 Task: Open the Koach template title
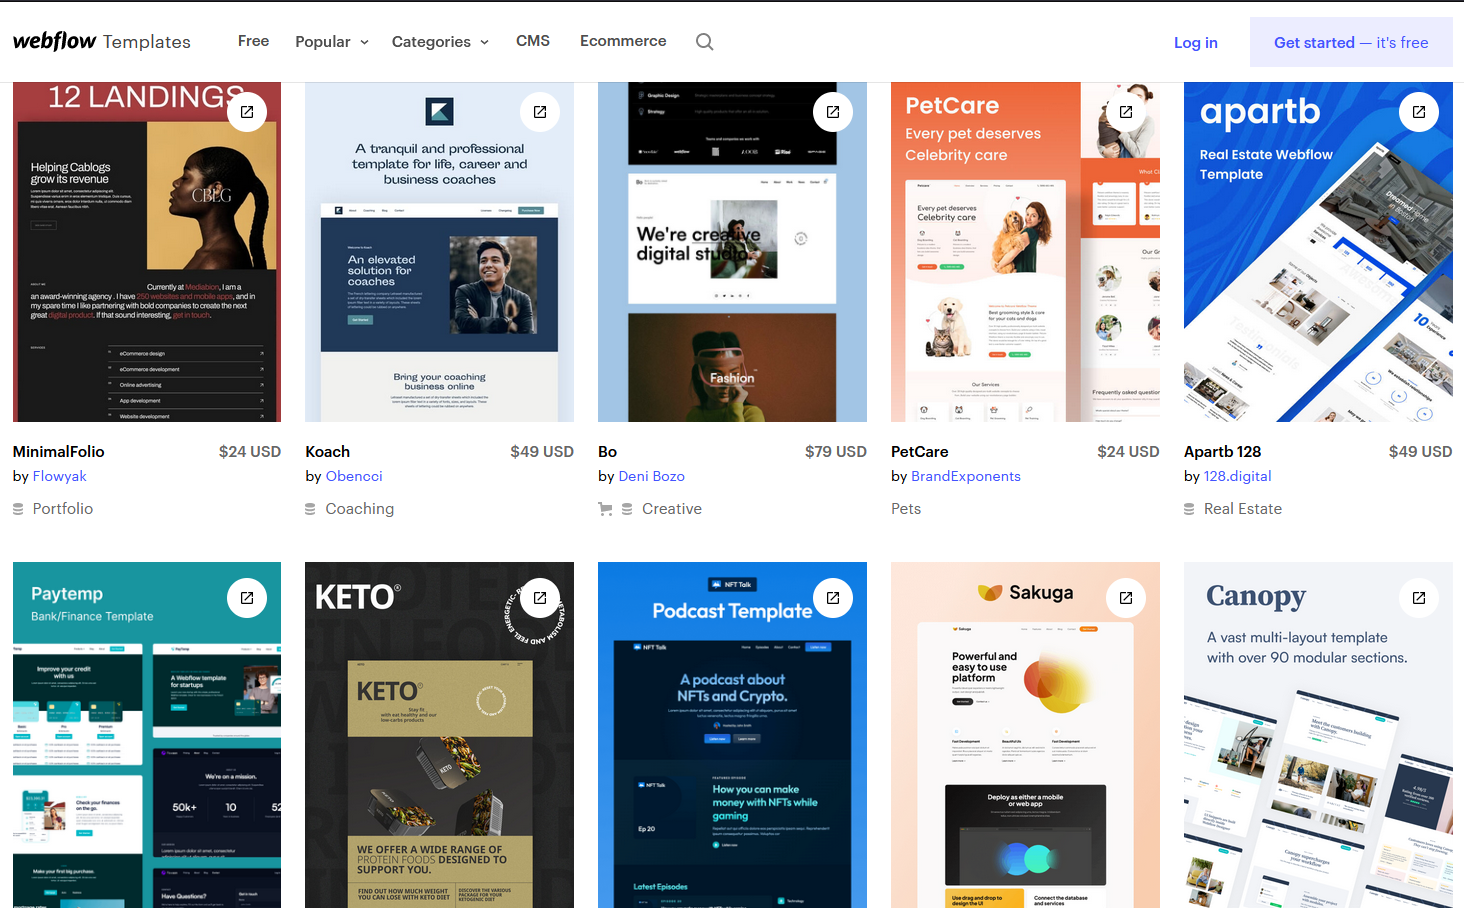(328, 452)
